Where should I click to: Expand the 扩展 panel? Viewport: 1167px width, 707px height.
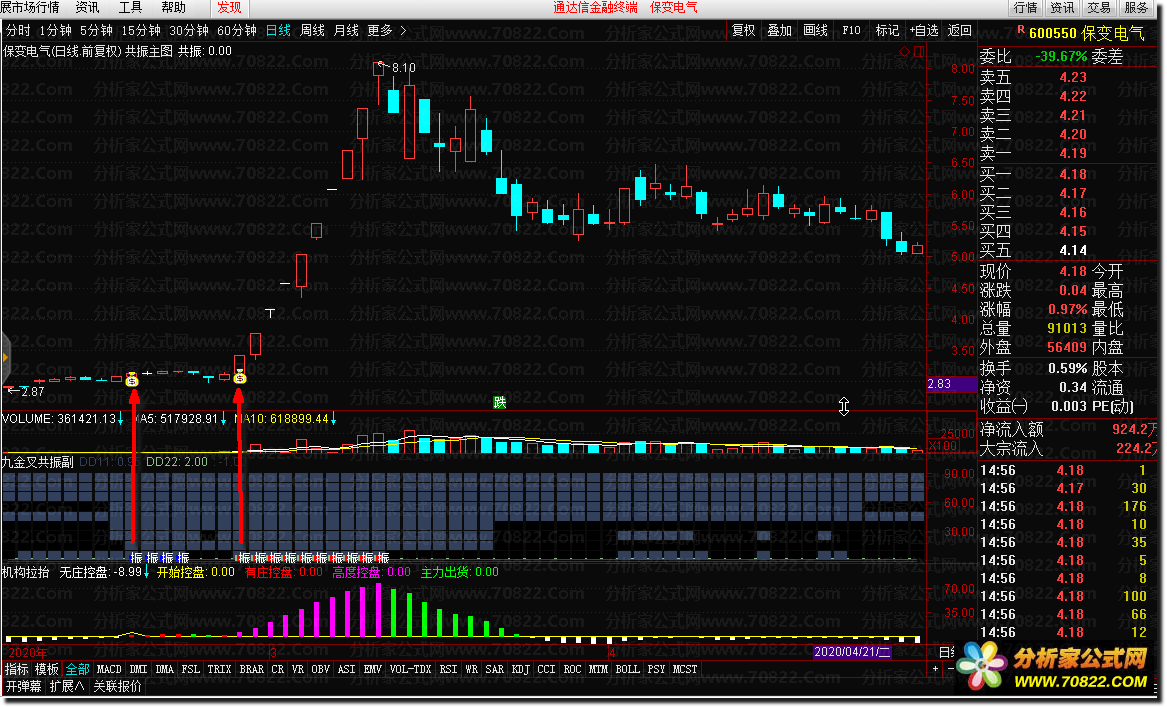(x=67, y=686)
